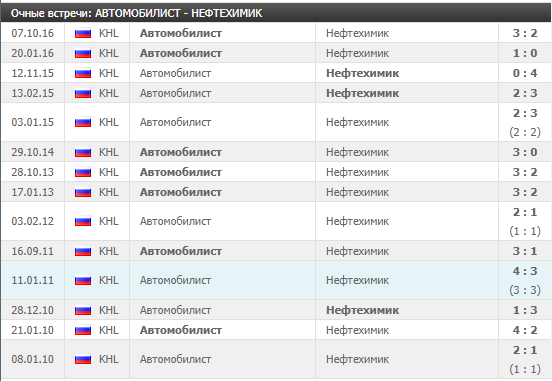Open the 0 : 4 score of 12.11.15 match

525,73
